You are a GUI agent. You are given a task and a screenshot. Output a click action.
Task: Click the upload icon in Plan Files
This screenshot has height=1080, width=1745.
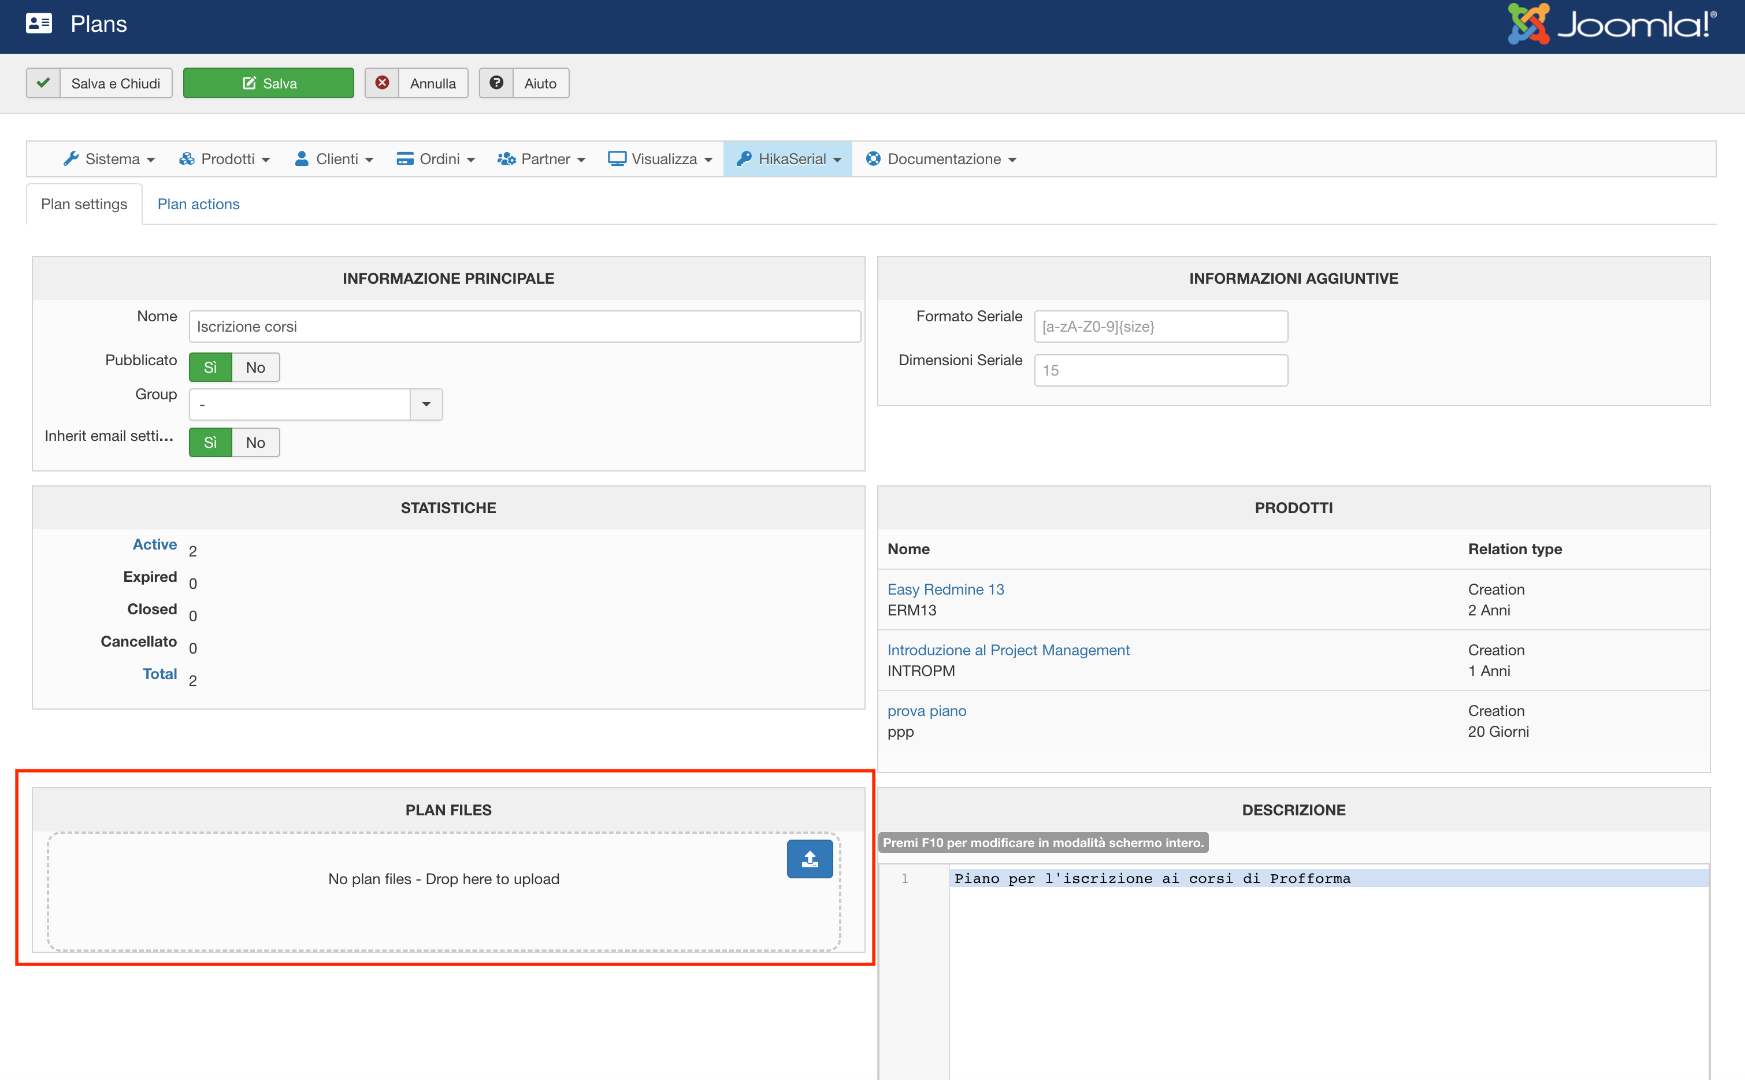809,859
